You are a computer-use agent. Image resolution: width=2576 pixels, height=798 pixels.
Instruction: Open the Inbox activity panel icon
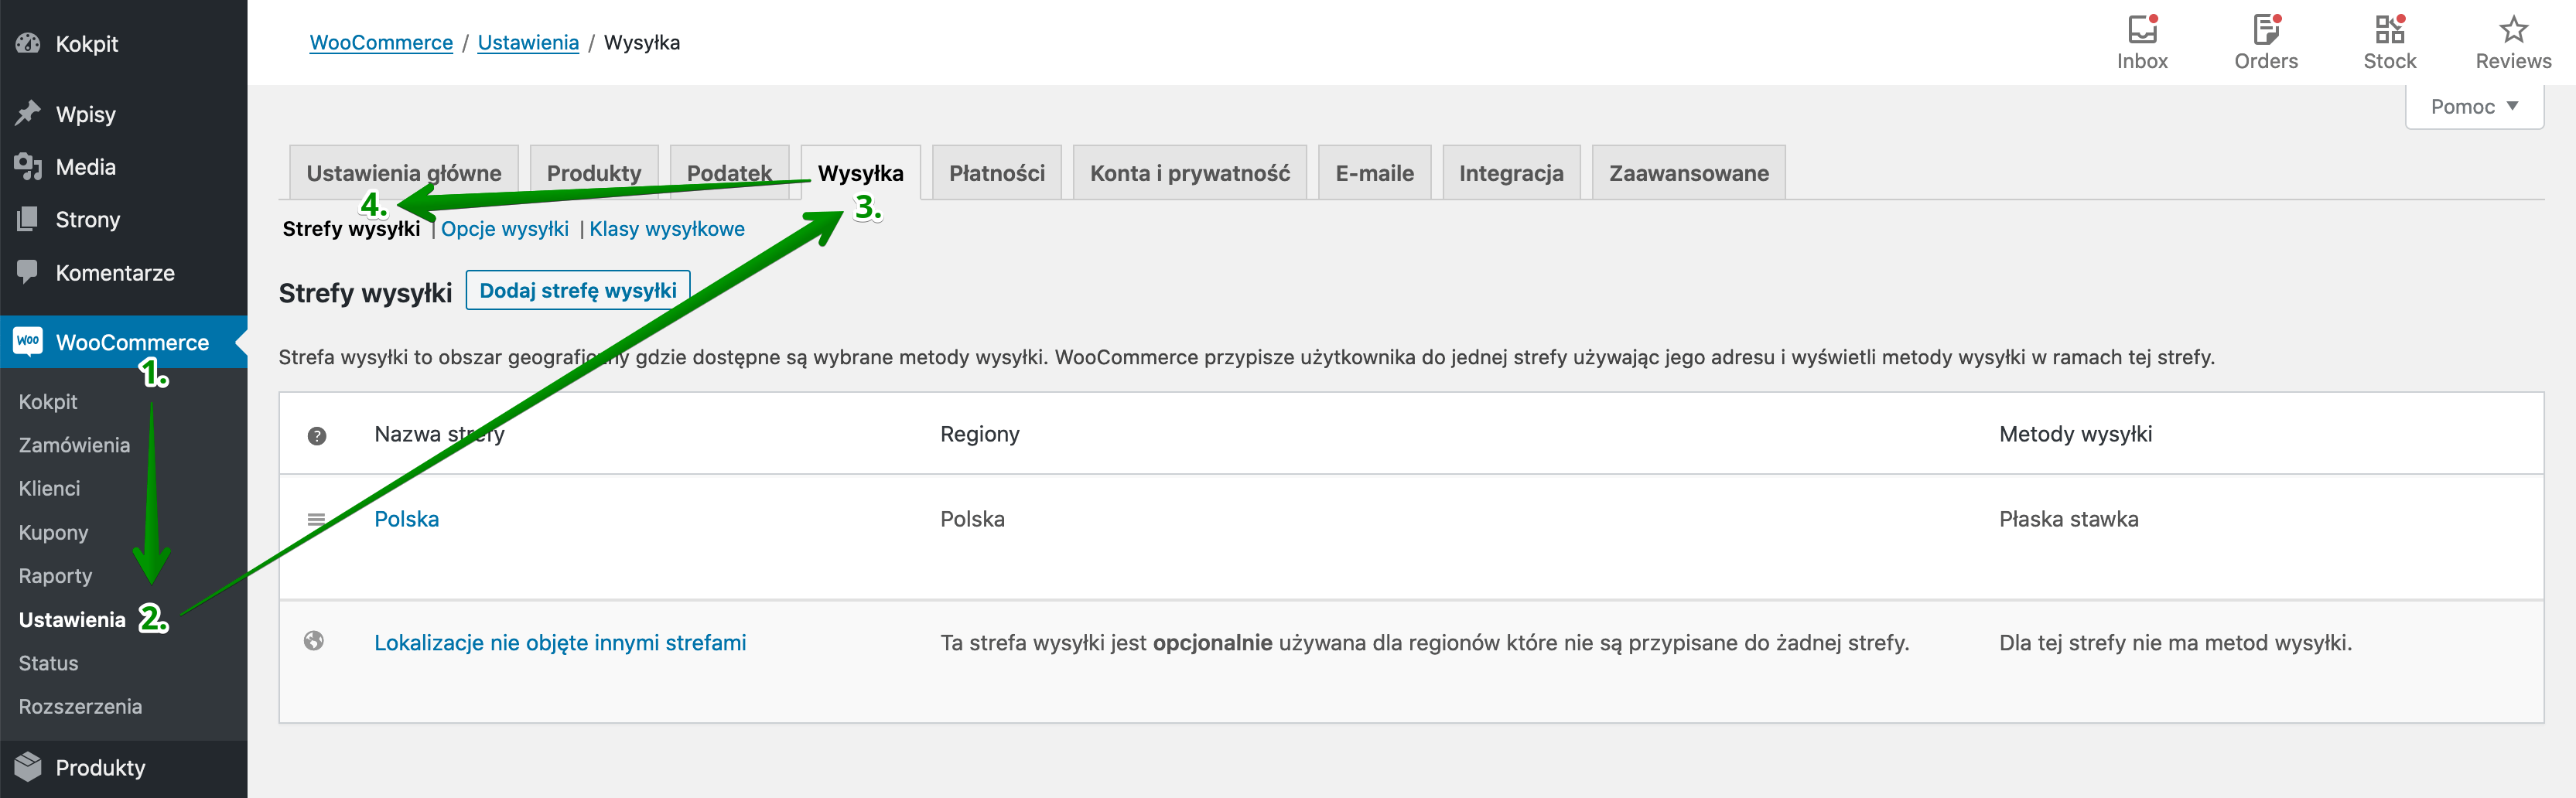pyautogui.click(x=2142, y=30)
